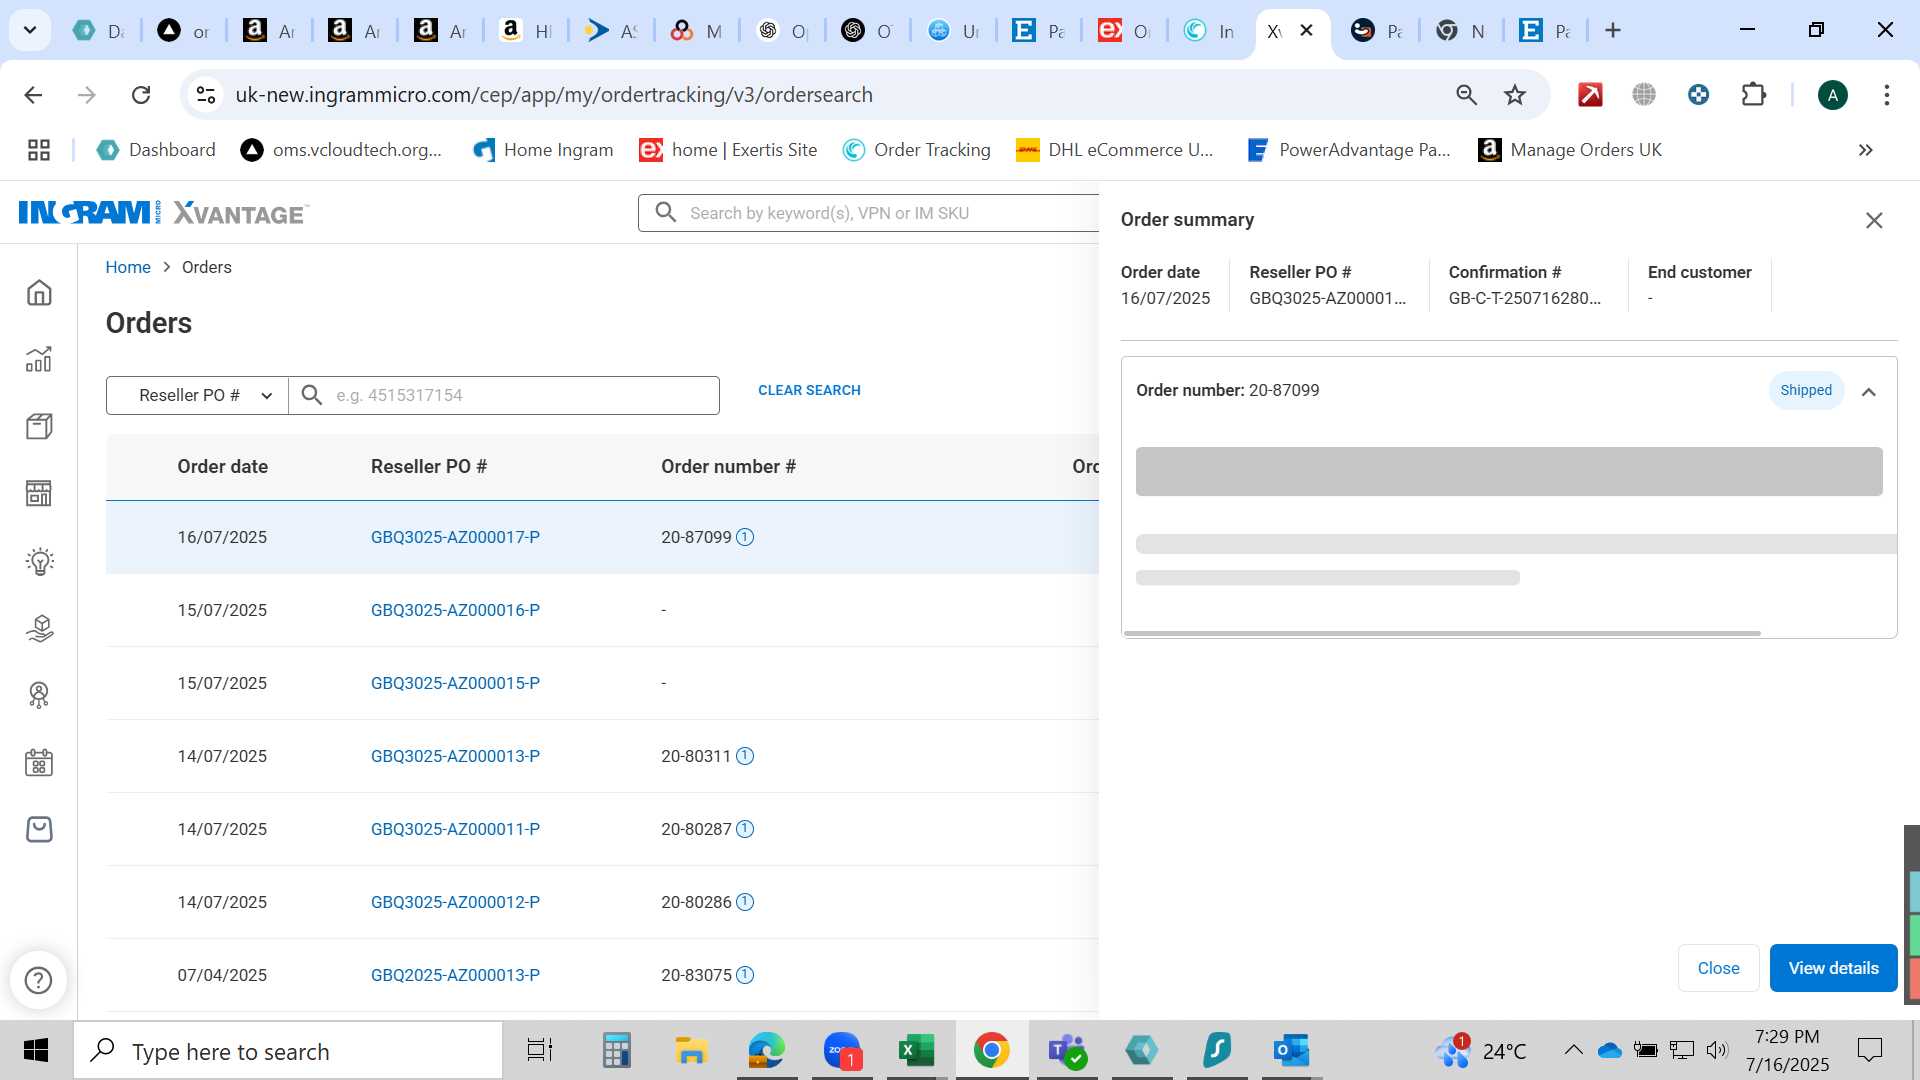
Task: Click the info icon next to 20-80286
Action: 745,902
